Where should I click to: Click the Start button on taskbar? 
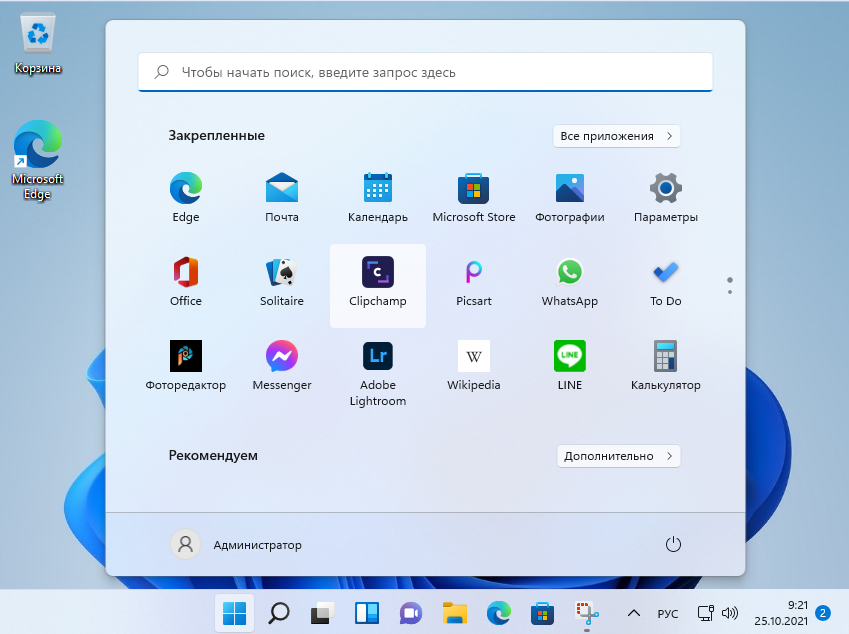tap(234, 613)
